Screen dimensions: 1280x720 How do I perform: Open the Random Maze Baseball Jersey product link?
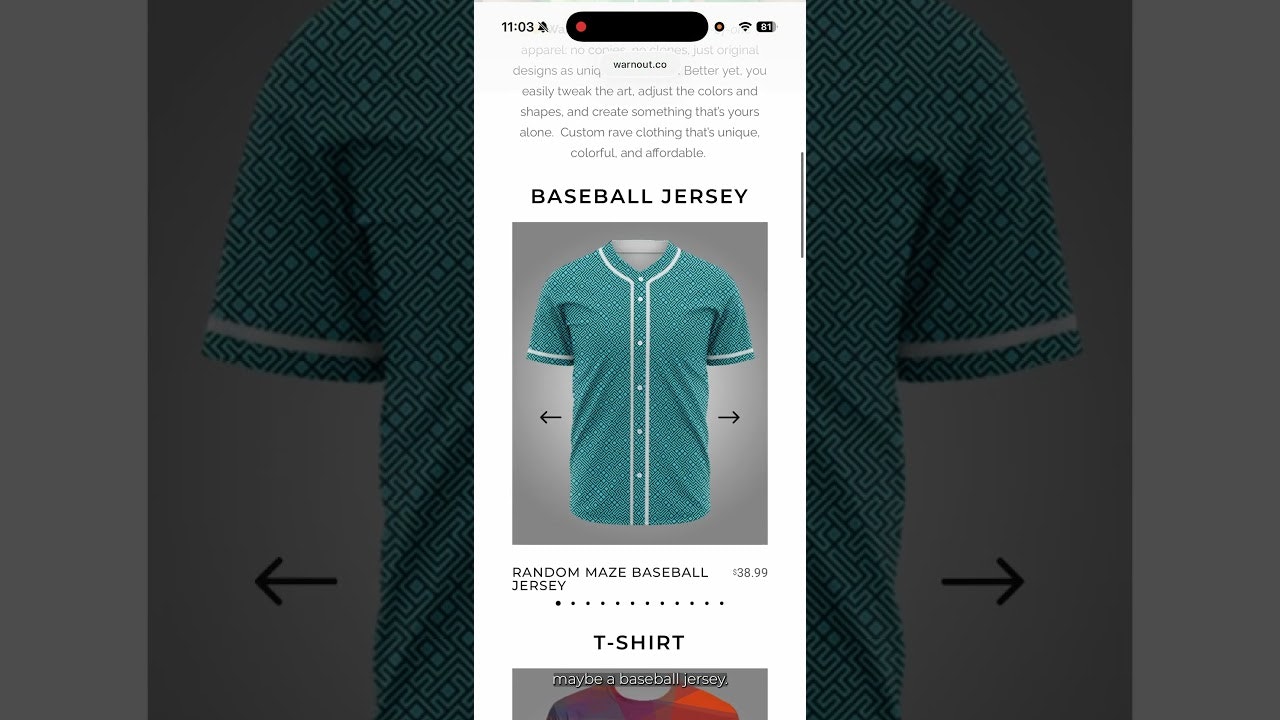[x=610, y=579]
